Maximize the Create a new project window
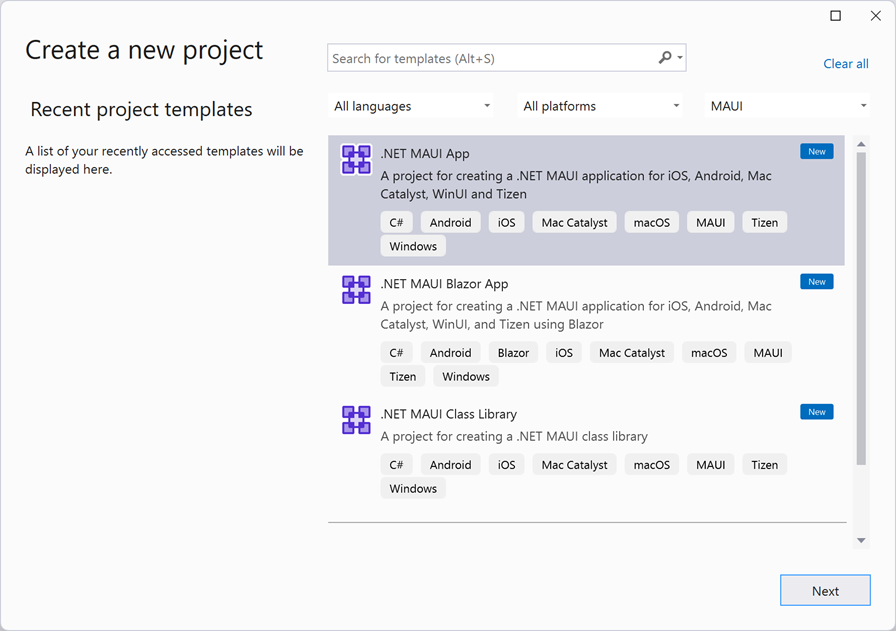 click(x=836, y=15)
